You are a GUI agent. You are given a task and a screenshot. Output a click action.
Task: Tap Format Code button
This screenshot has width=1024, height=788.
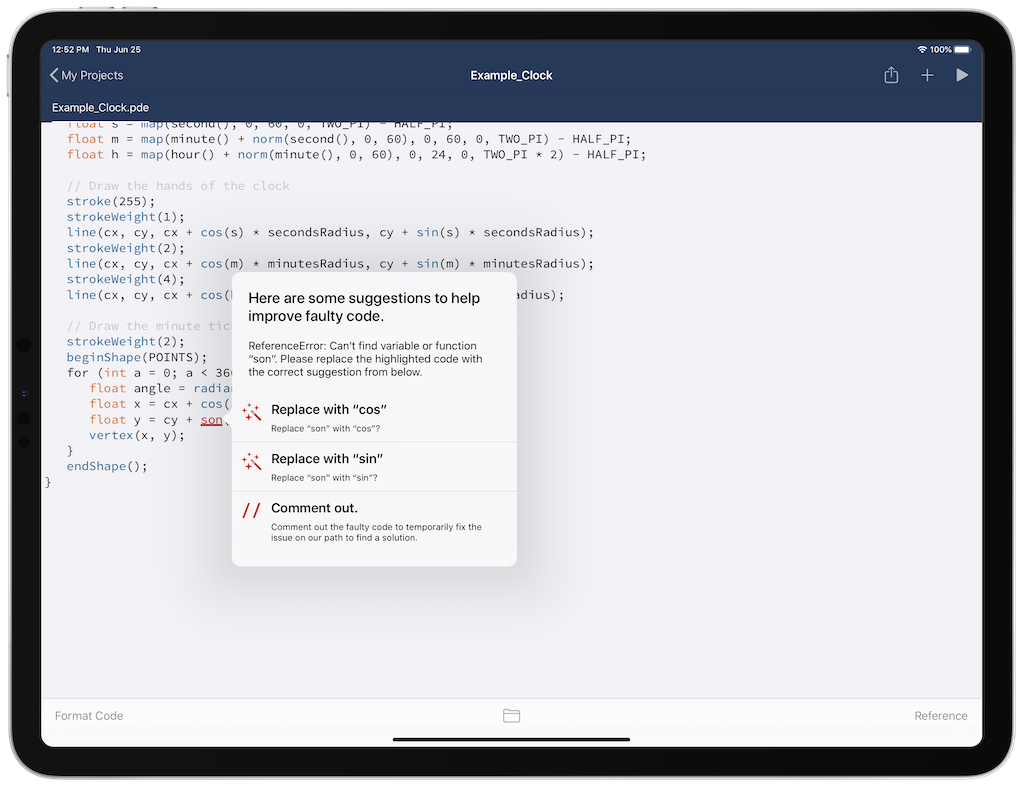point(89,715)
